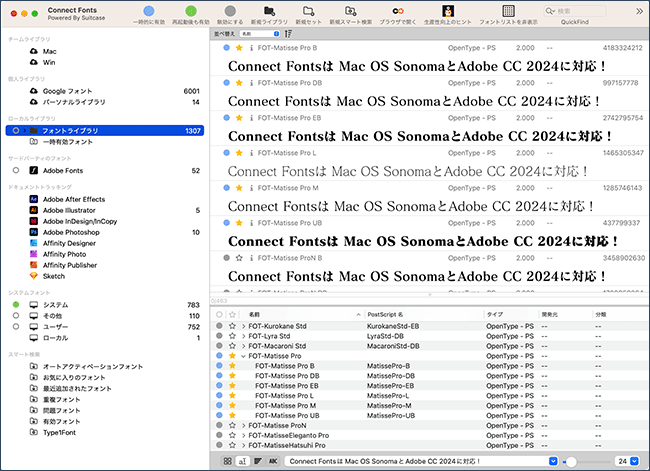
Task: Select Adobe After Effects in document tracking
Action: (74, 199)
